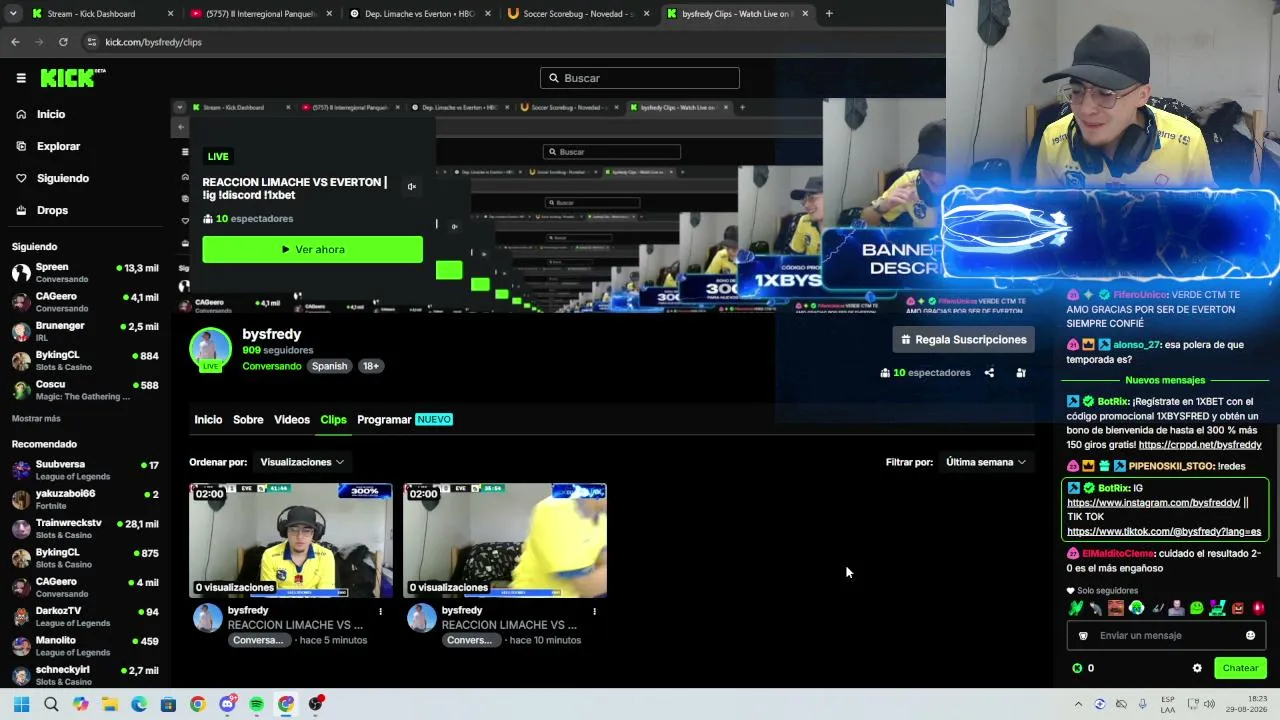Click the chat message field Enviar un mensaje
1280x720 pixels.
click(1166, 636)
